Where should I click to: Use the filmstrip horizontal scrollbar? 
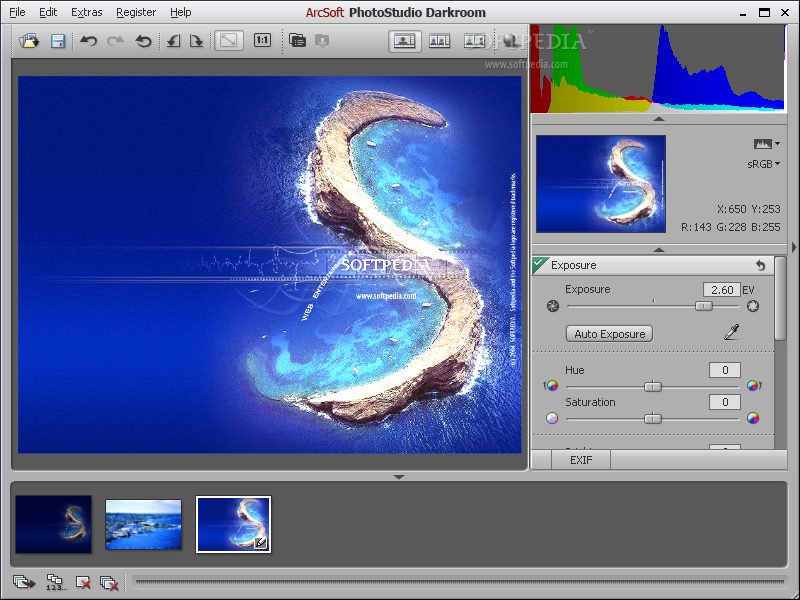[x=460, y=582]
